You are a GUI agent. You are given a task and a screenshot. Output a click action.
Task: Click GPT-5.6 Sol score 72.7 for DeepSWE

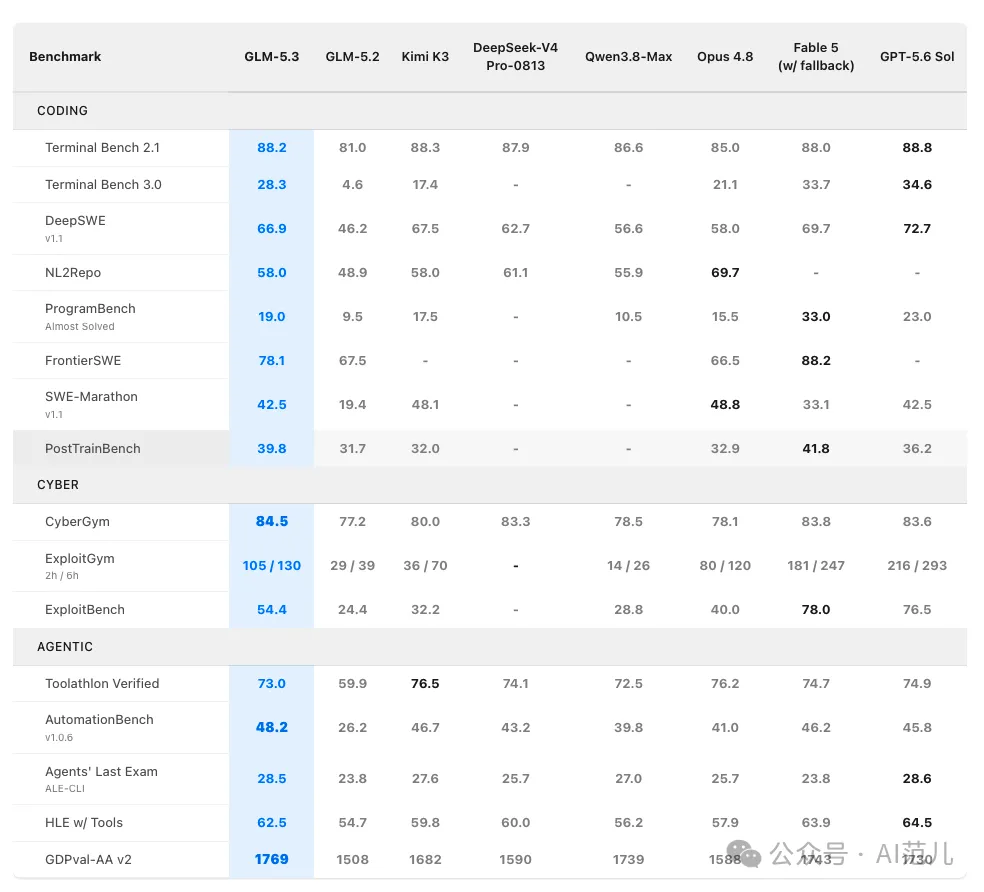pyautogui.click(x=917, y=228)
